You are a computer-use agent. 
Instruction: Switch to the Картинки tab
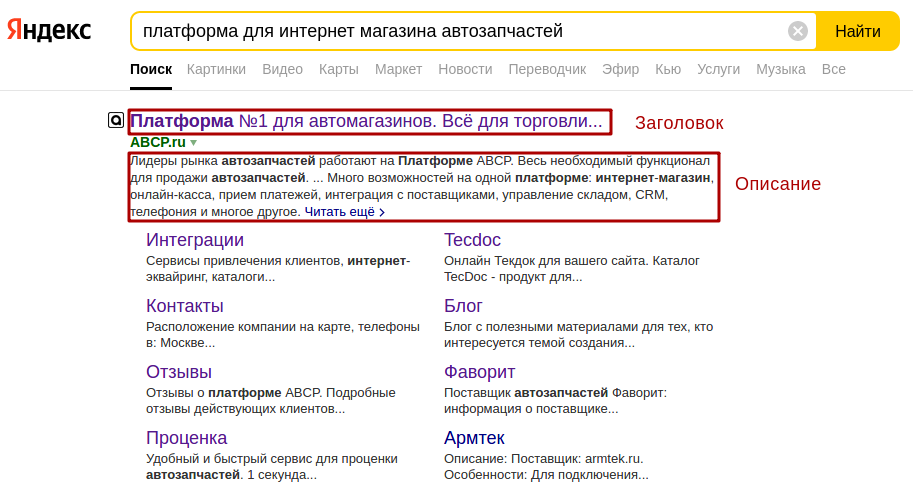coord(215,69)
